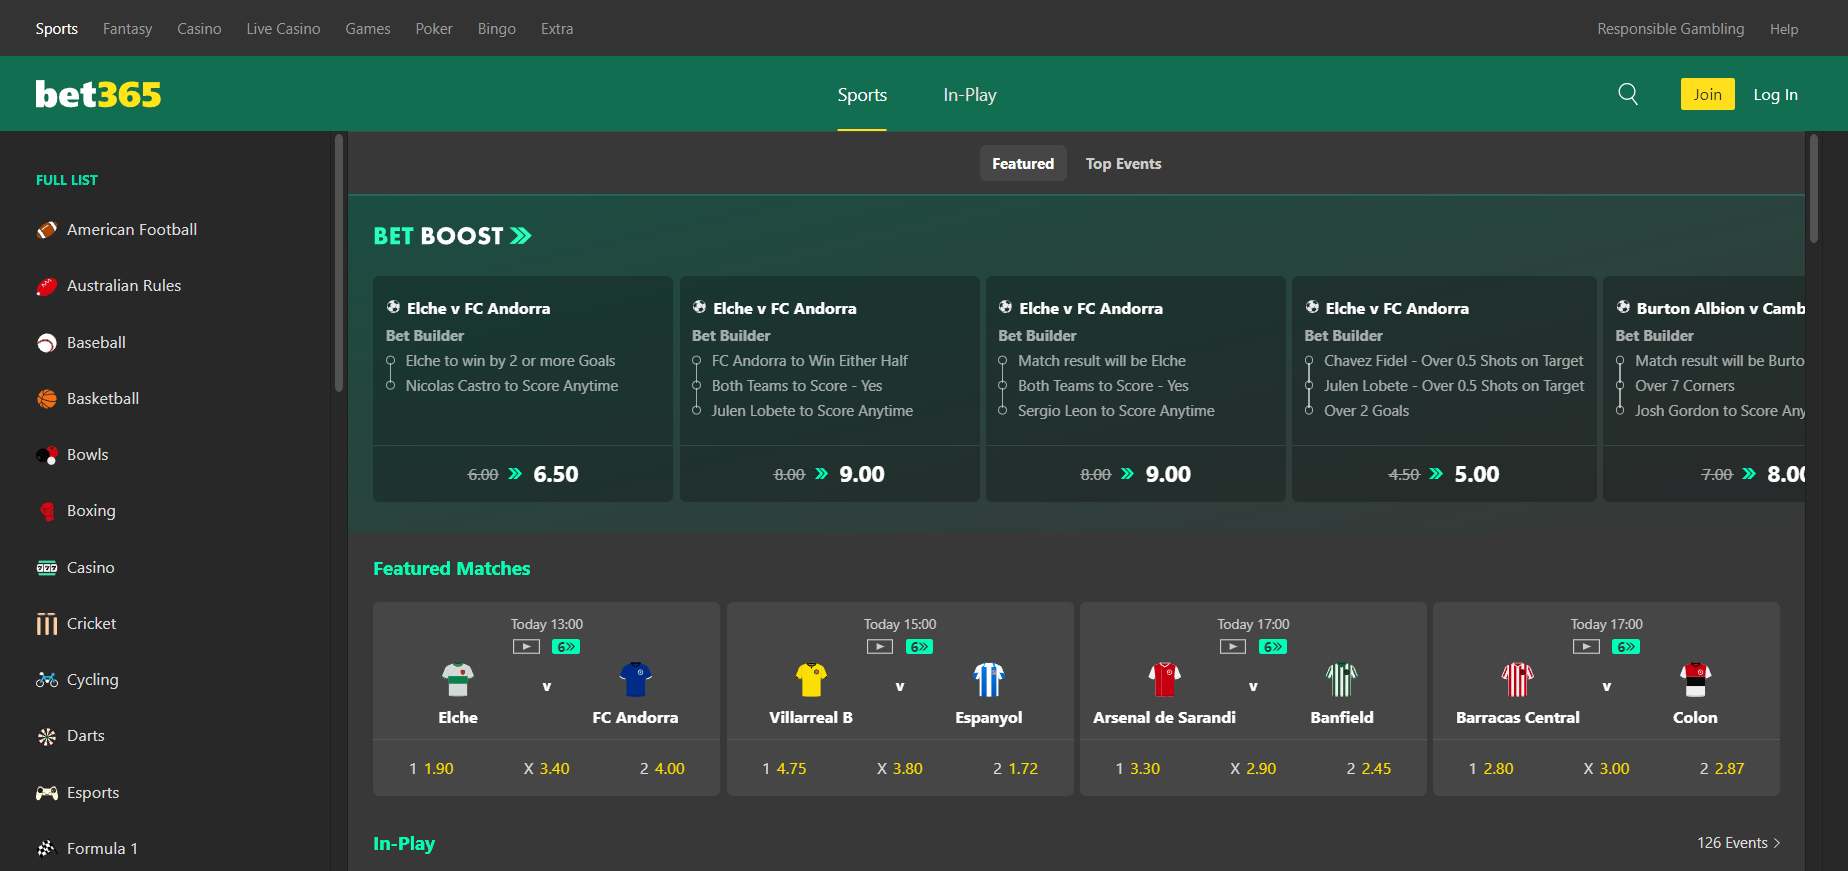The image size is (1848, 871).
Task: Click the Basketball icon in sidebar
Action: (x=47, y=399)
